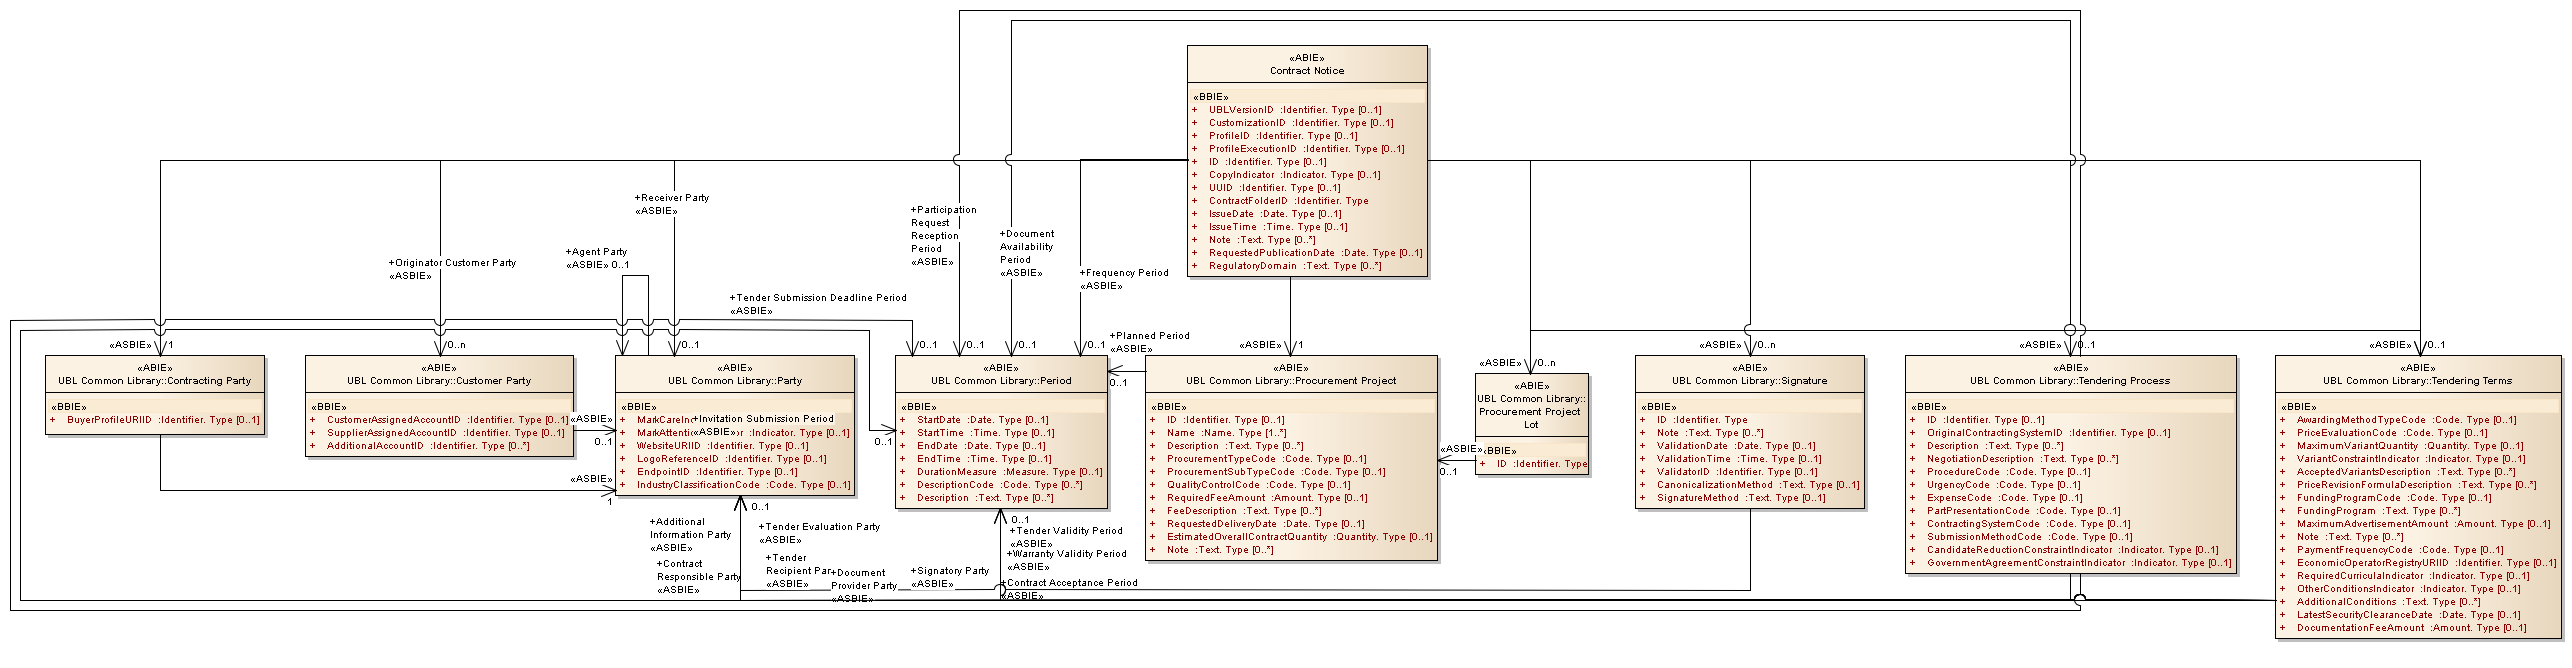
Task: Select the Tendering Terms class header
Action: click(x=2417, y=381)
